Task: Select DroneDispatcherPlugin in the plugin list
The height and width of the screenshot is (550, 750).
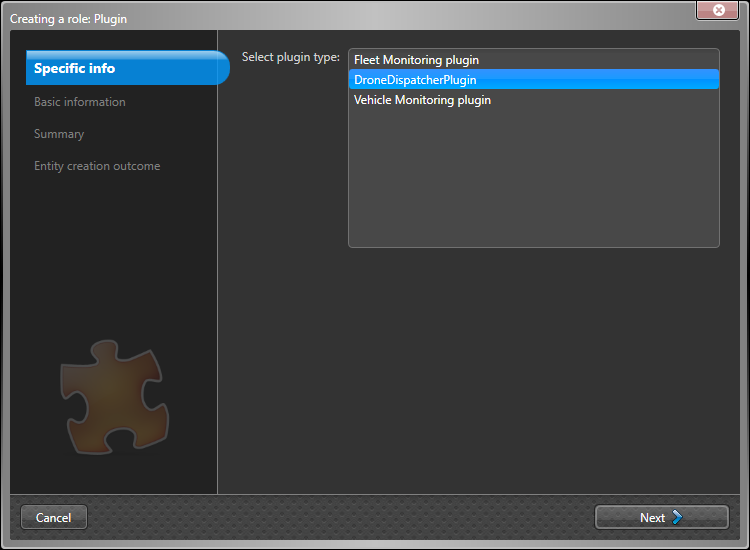Action: (415, 80)
